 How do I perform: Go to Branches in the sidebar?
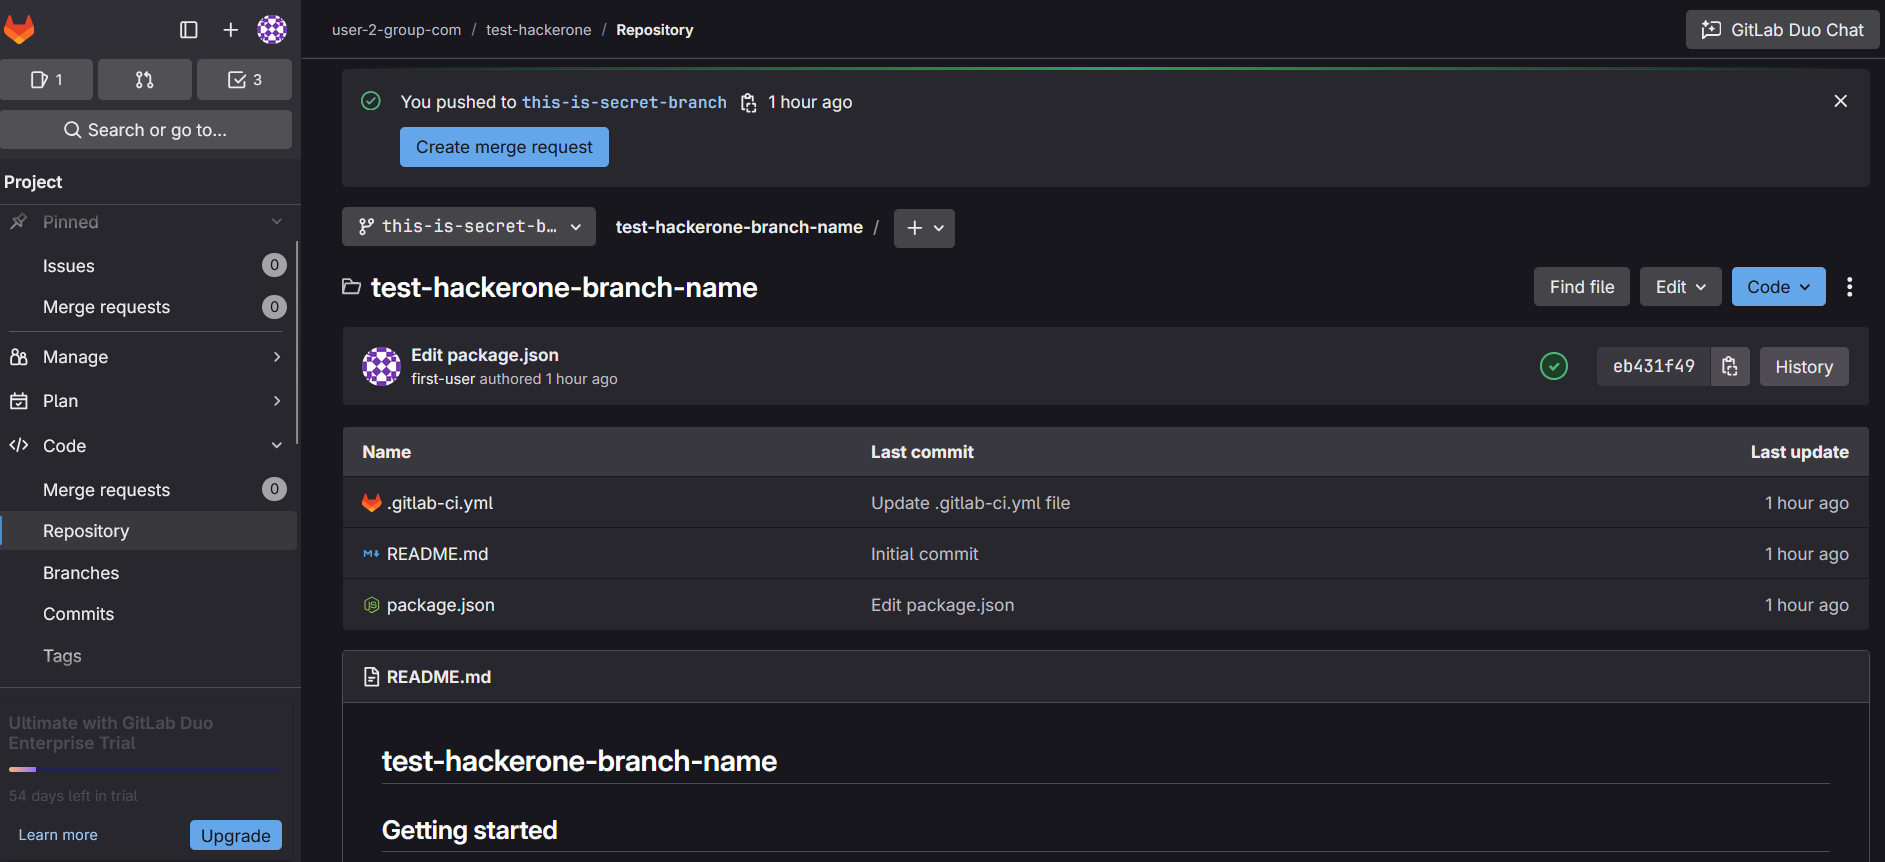pos(81,573)
